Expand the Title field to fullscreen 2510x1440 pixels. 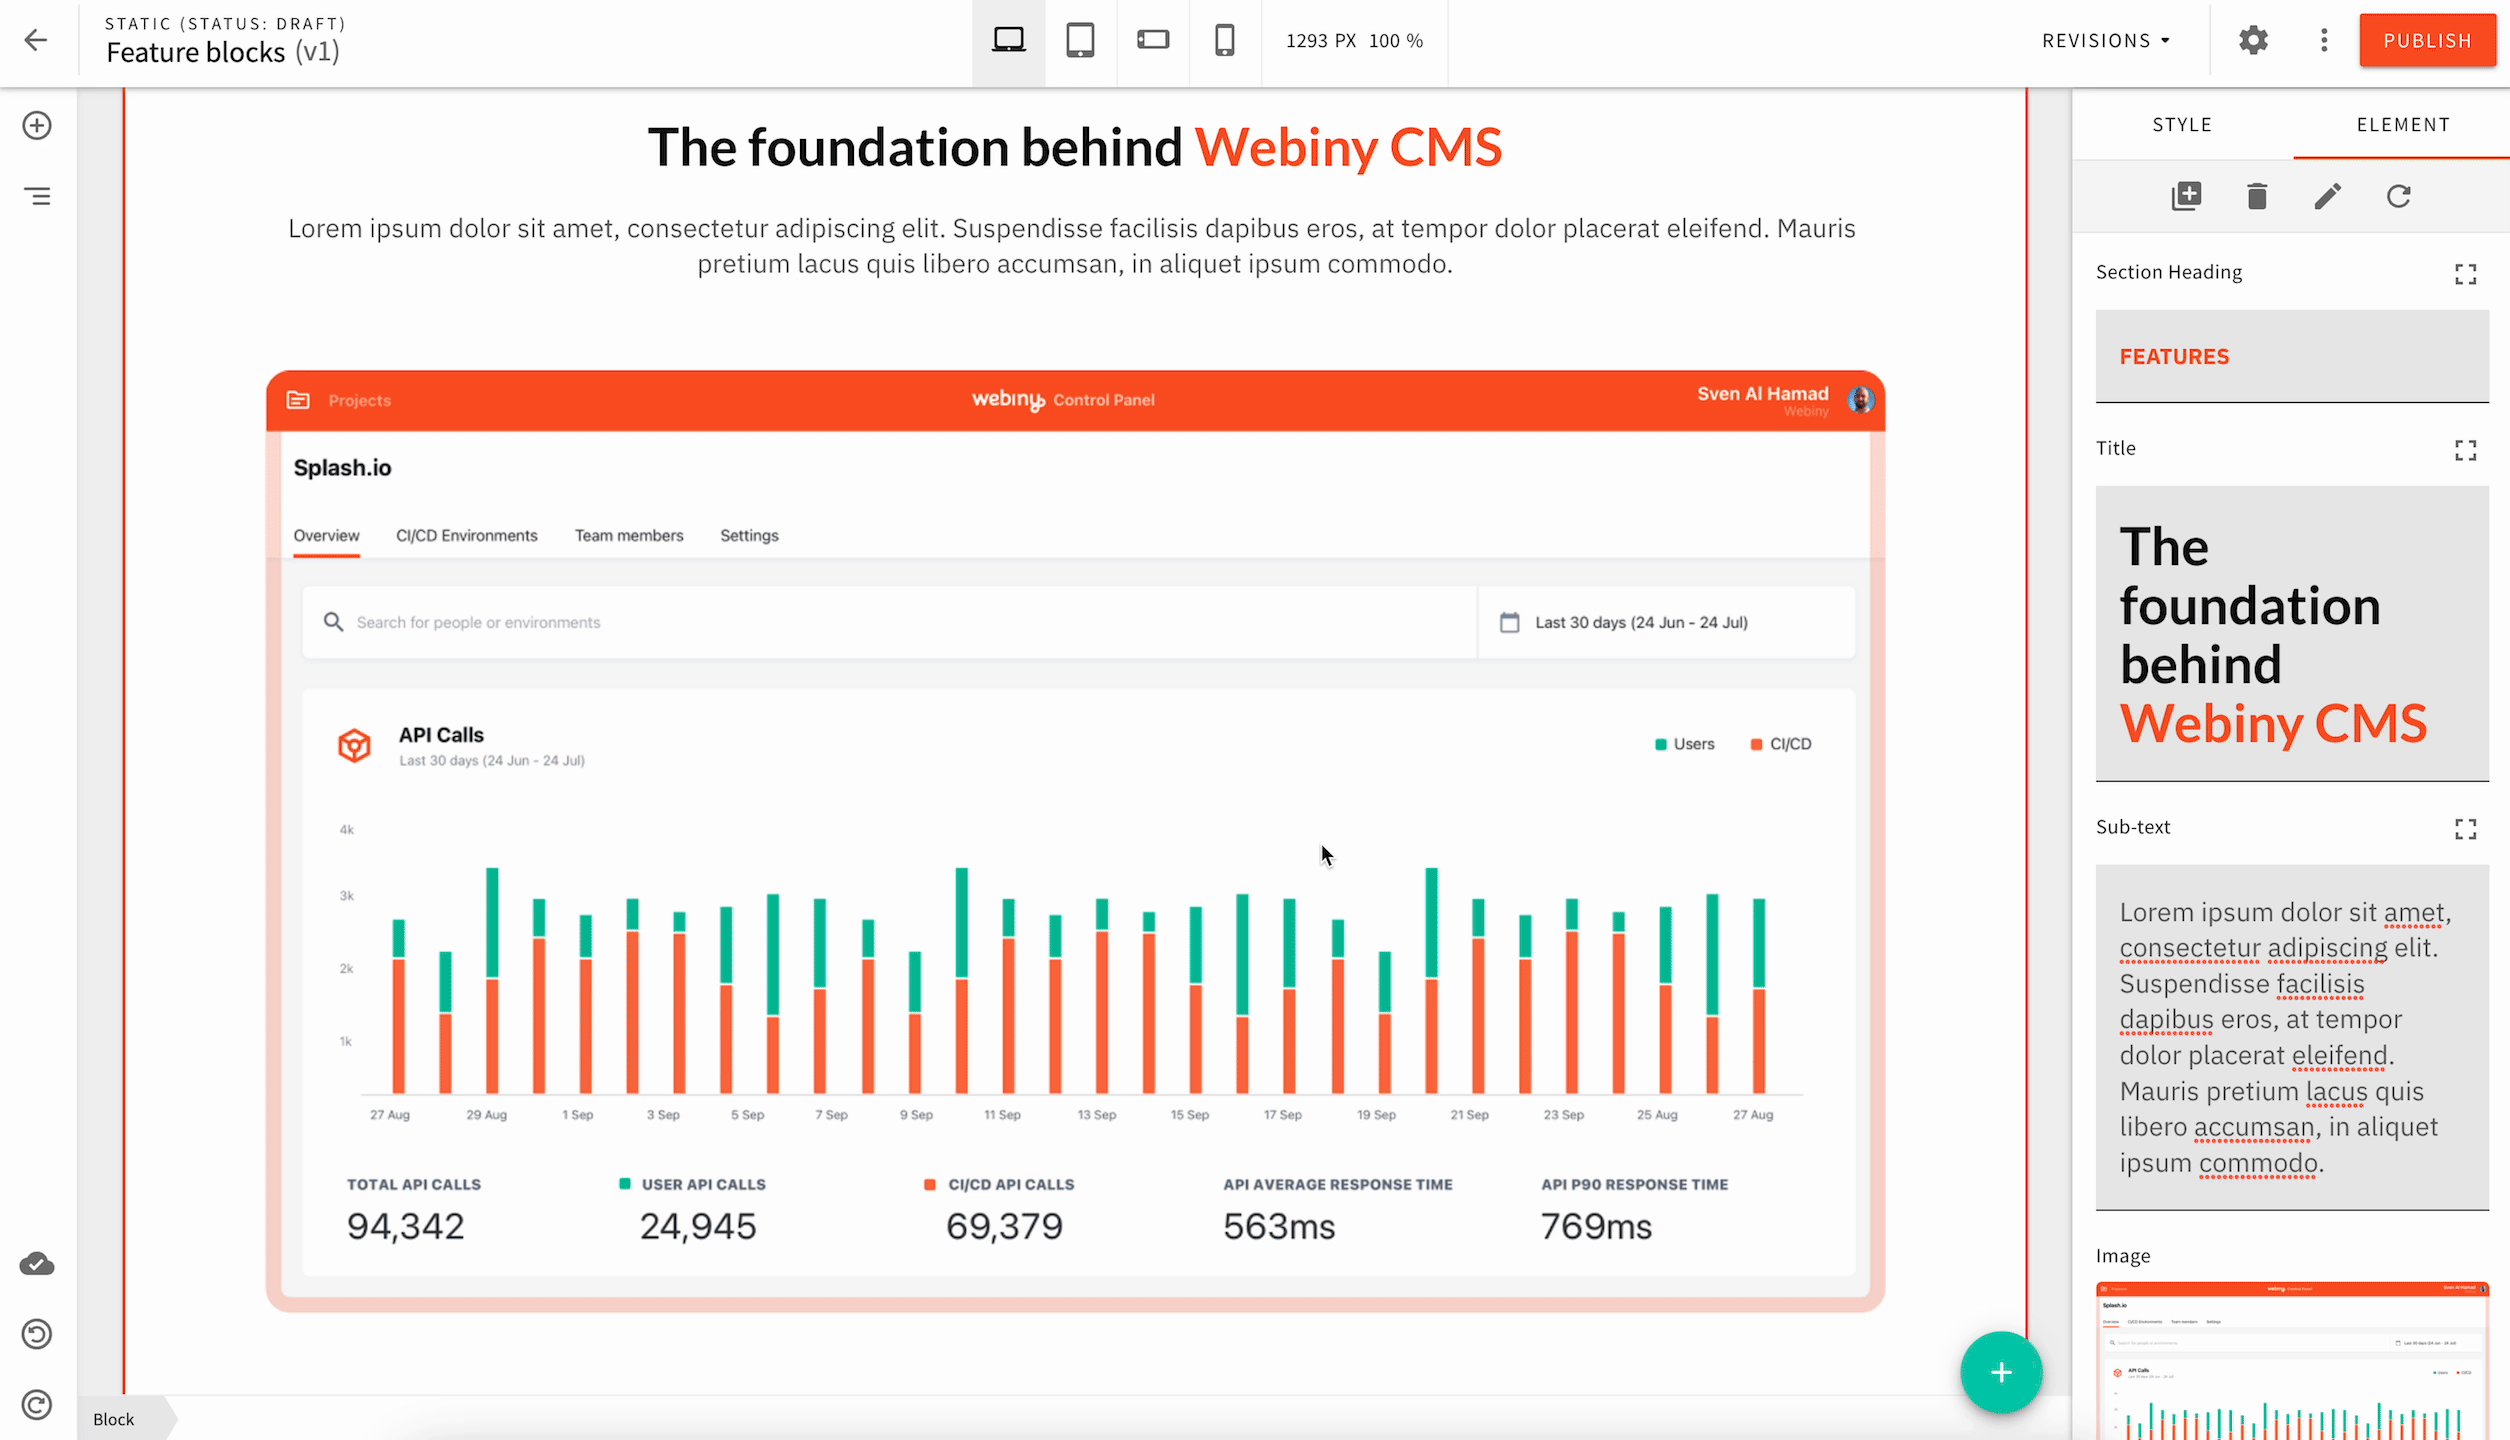pos(2465,450)
